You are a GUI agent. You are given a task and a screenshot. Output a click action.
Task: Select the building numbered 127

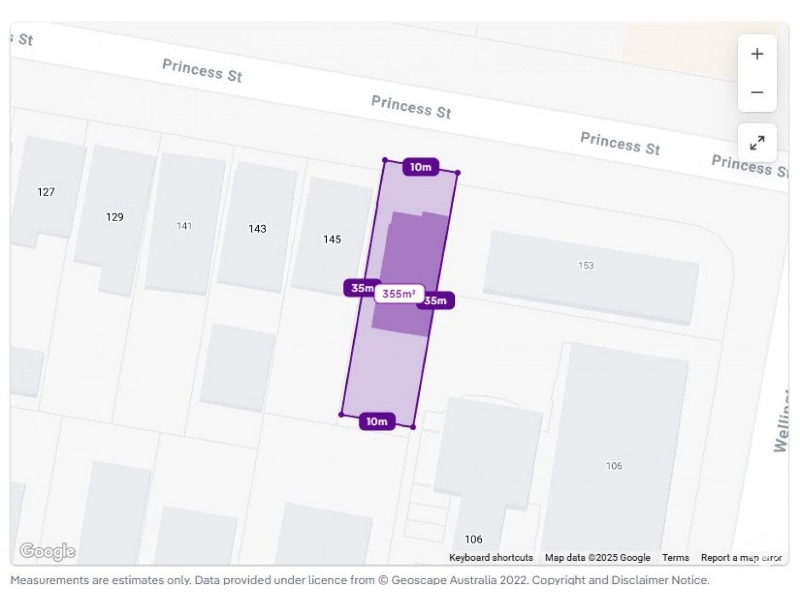(x=46, y=192)
